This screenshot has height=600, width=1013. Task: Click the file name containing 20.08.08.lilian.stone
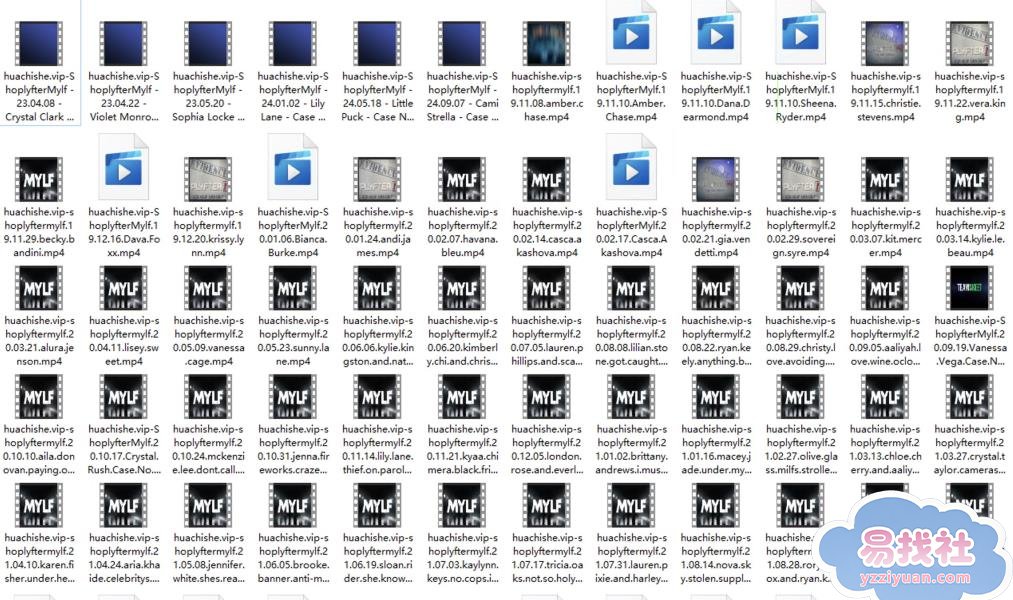[631, 340]
